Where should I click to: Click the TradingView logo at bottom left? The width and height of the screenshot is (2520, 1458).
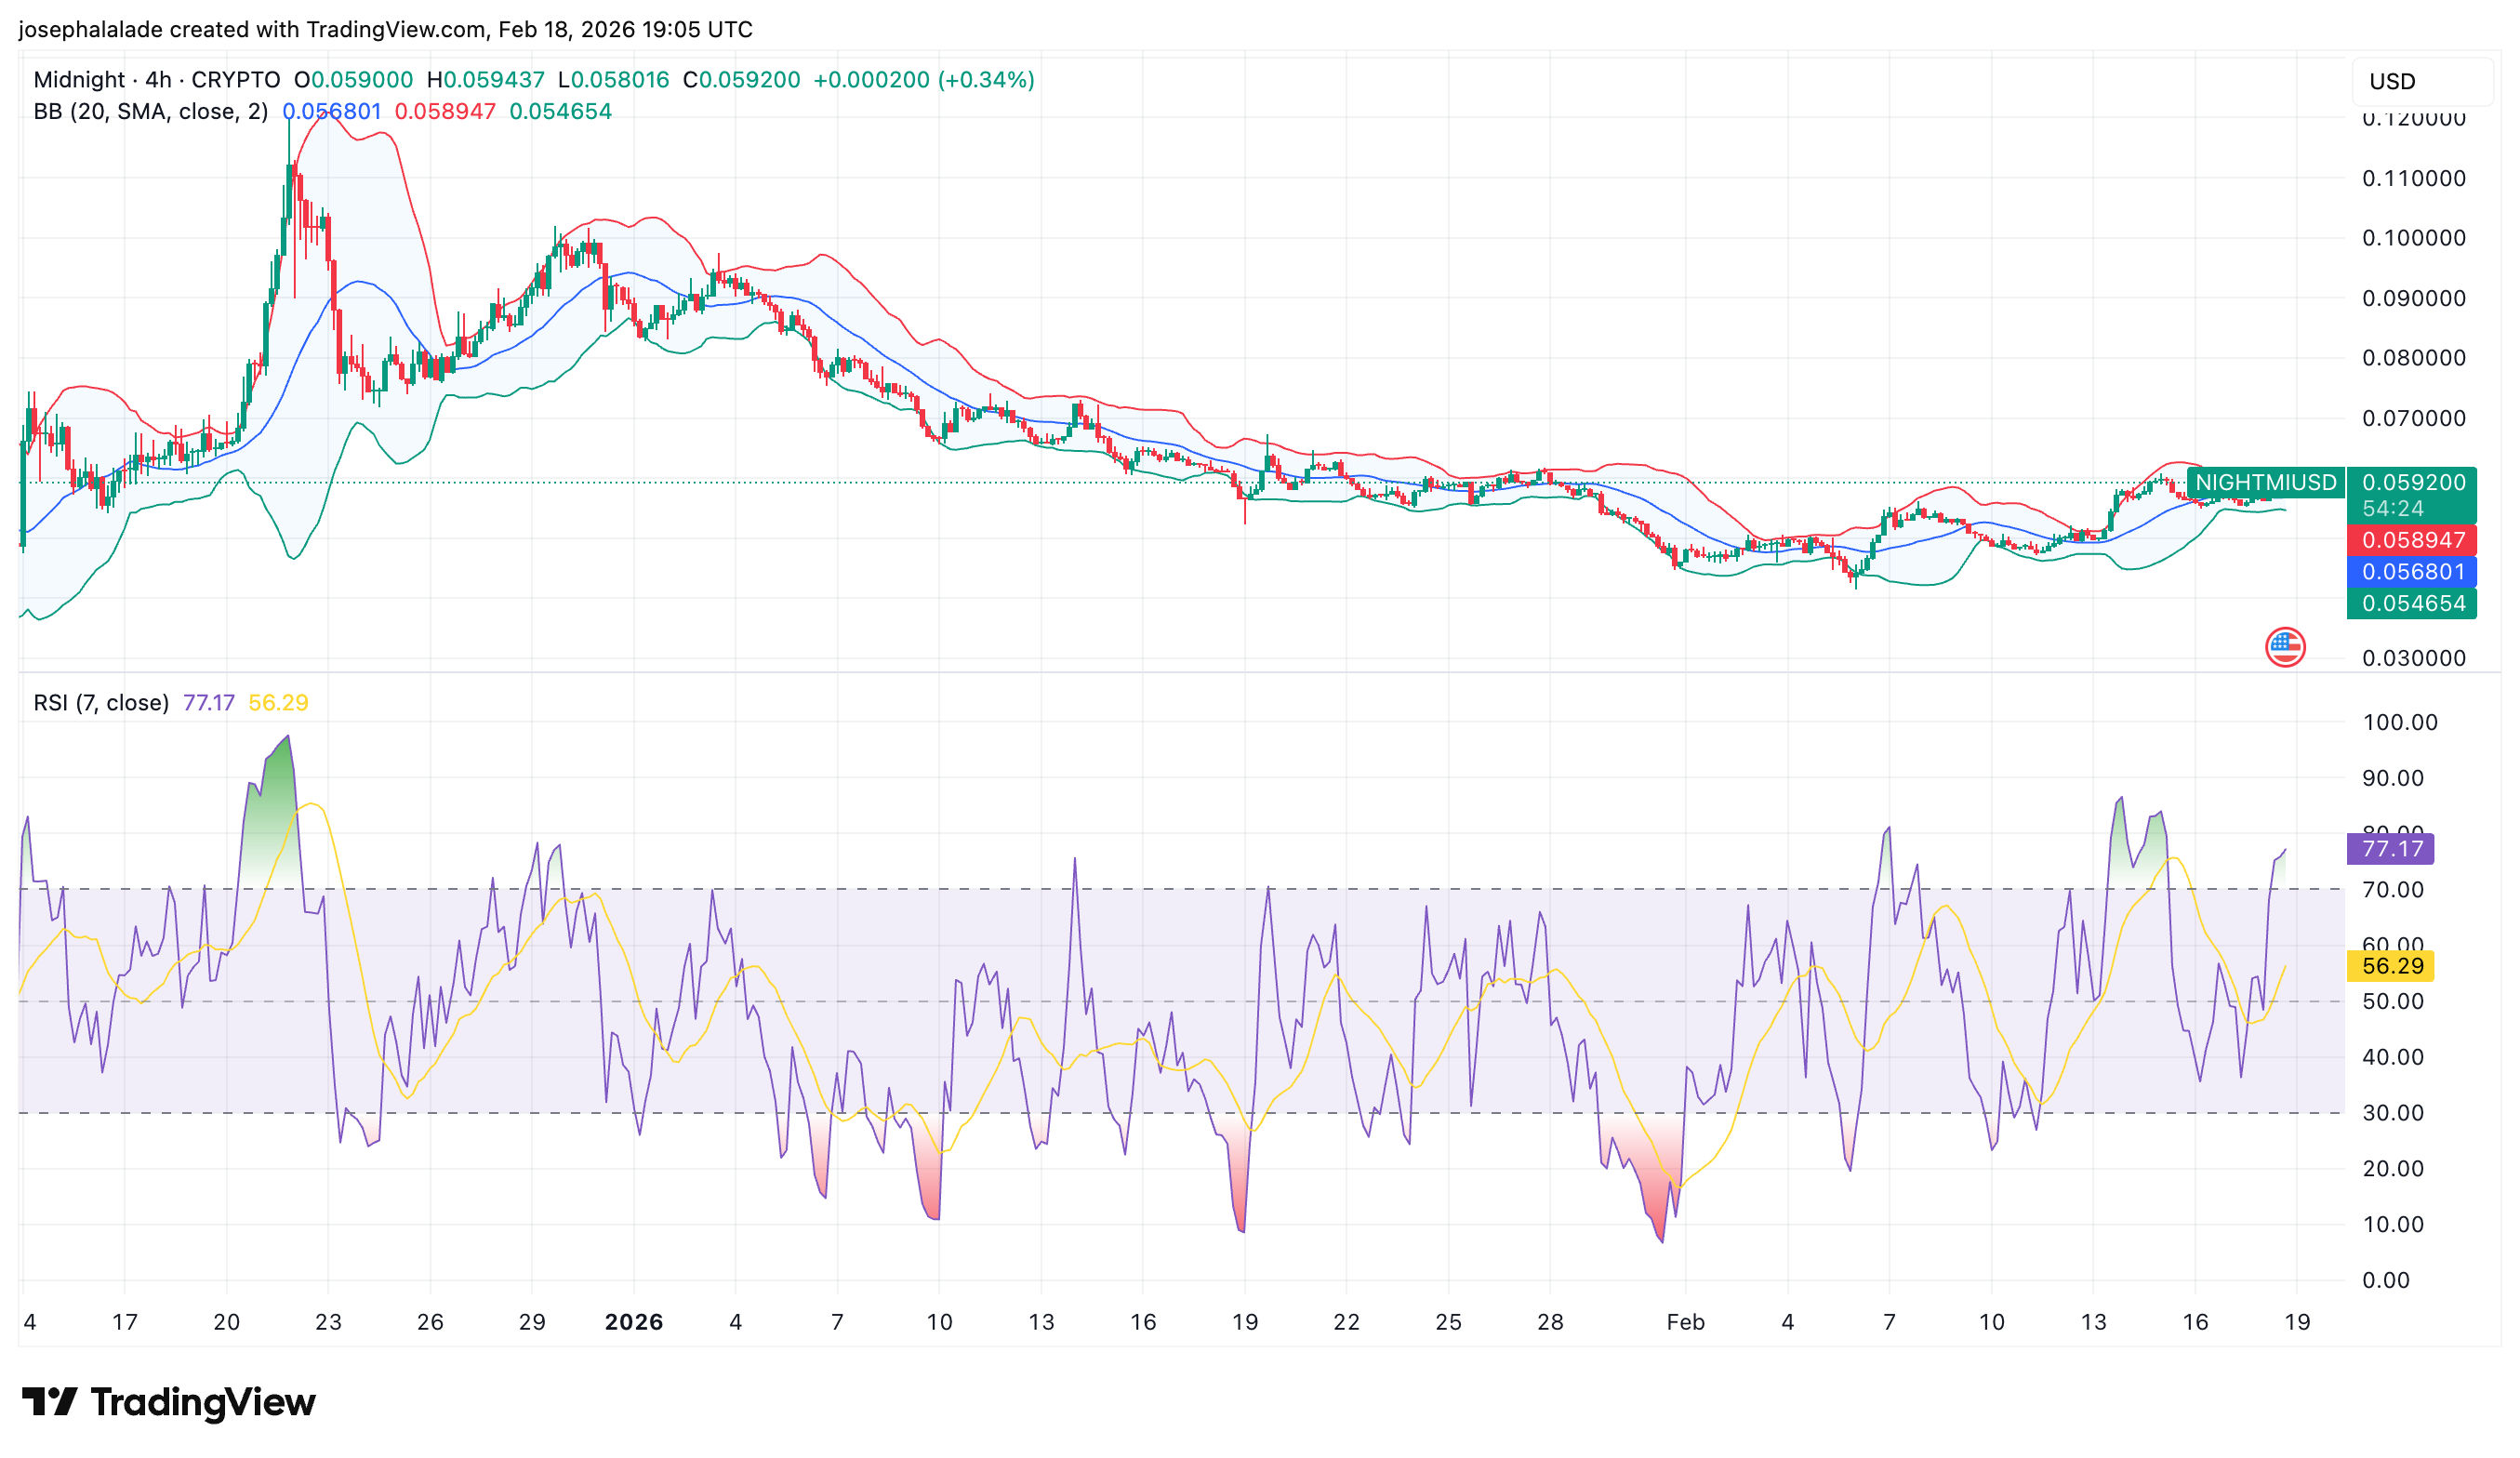click(168, 1402)
